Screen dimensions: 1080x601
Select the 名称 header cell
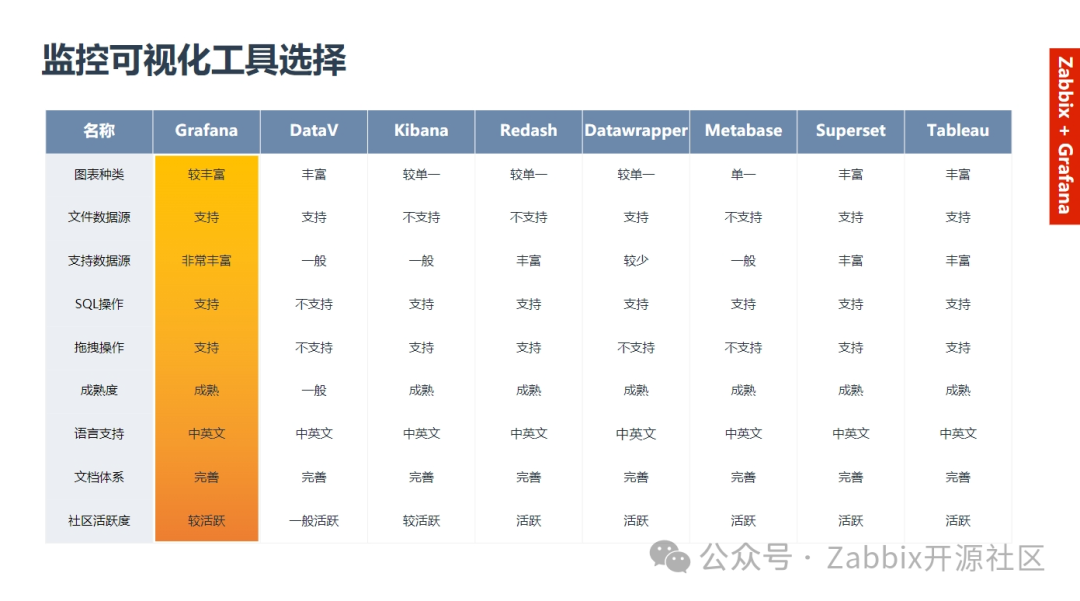pos(99,131)
